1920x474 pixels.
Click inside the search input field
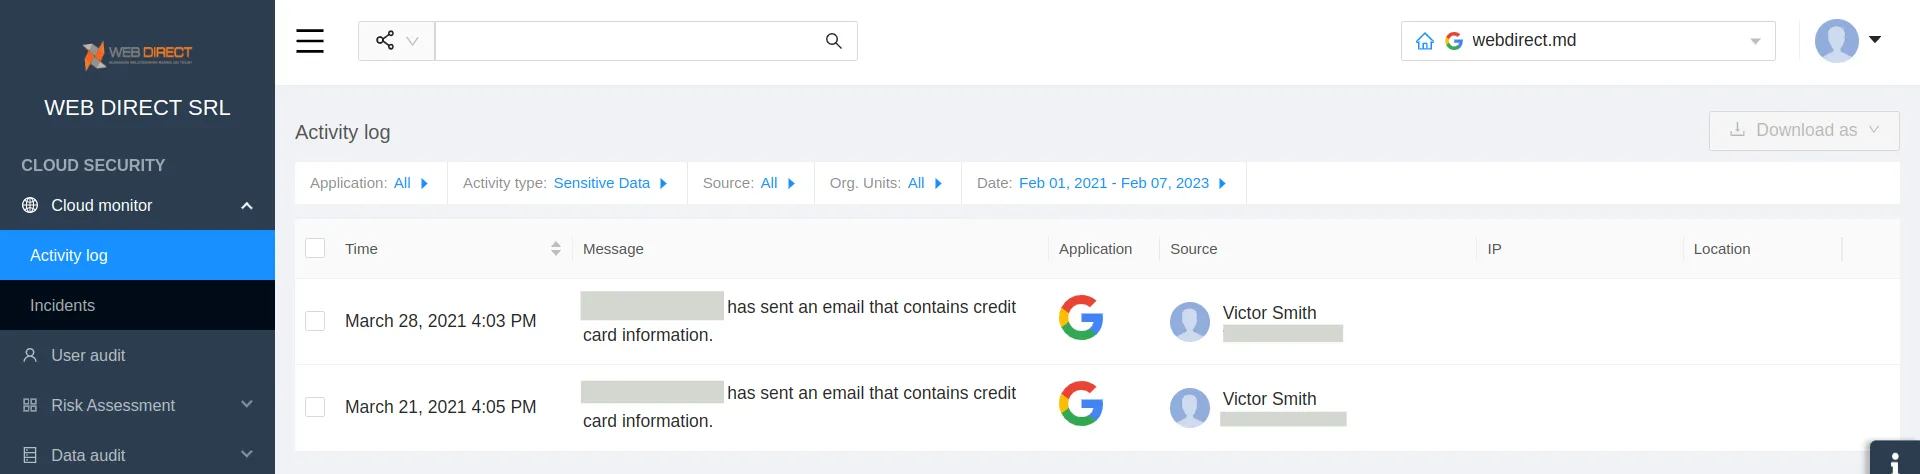[x=625, y=41]
